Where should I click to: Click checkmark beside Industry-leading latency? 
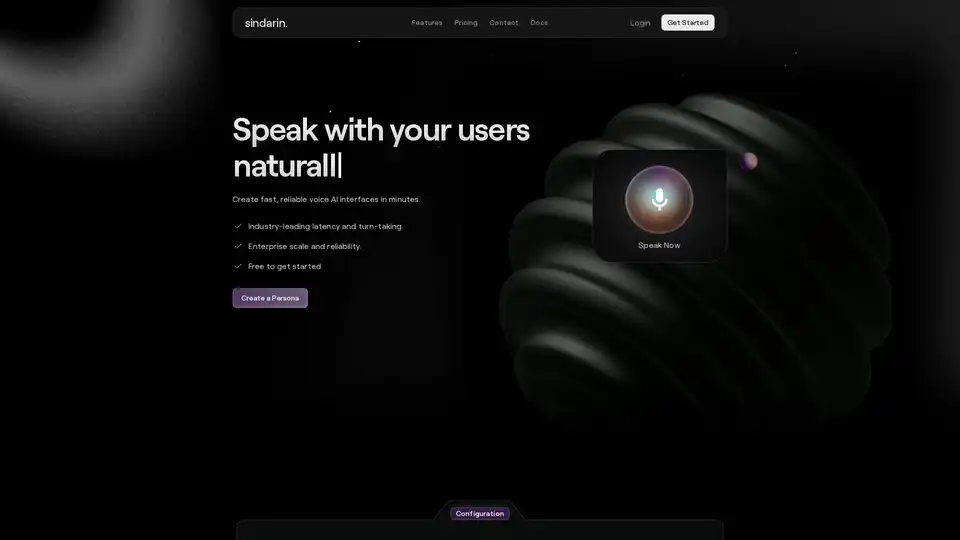[x=238, y=226]
